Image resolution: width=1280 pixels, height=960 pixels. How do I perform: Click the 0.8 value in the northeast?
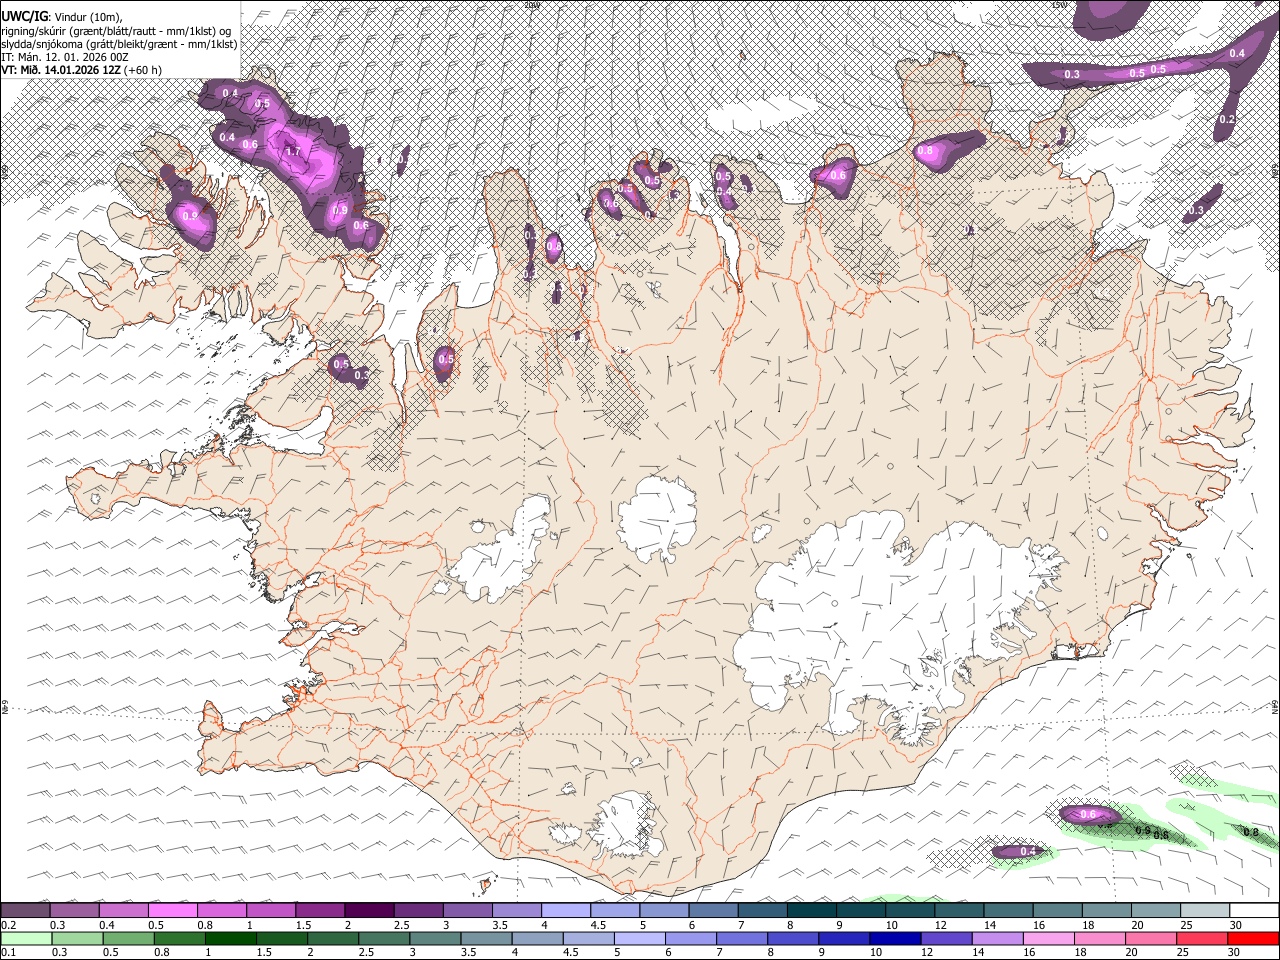tap(925, 151)
